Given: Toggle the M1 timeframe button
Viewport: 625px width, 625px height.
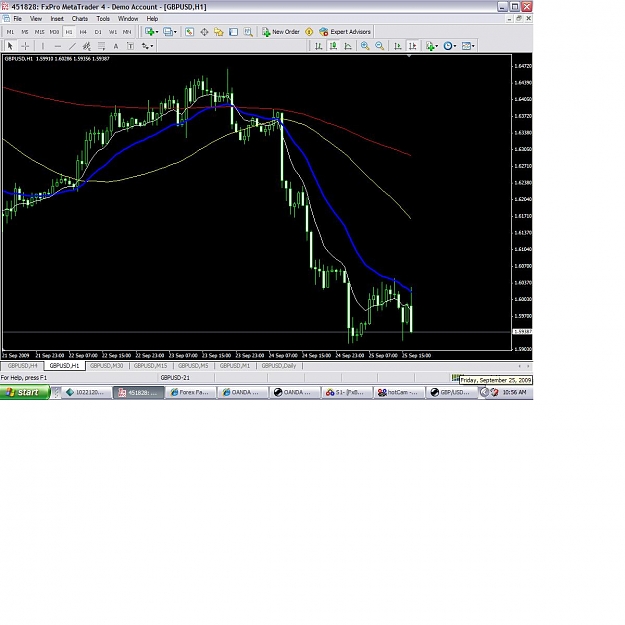Looking at the screenshot, I should [10, 32].
